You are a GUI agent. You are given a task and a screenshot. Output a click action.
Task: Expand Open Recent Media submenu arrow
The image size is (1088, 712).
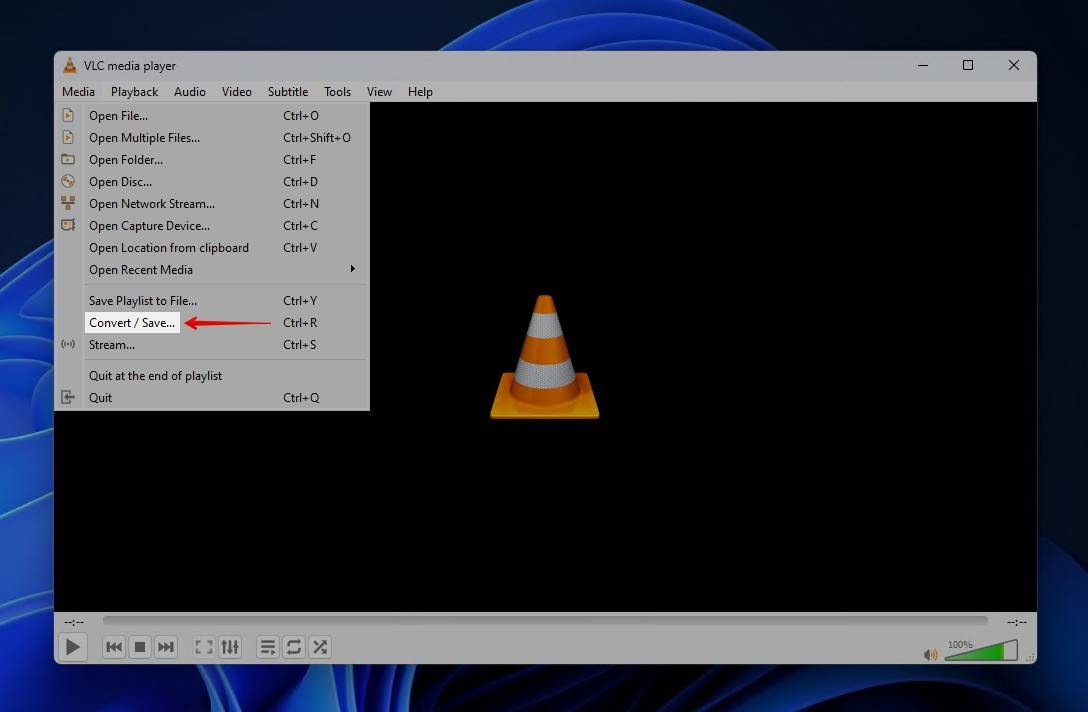[x=352, y=269]
